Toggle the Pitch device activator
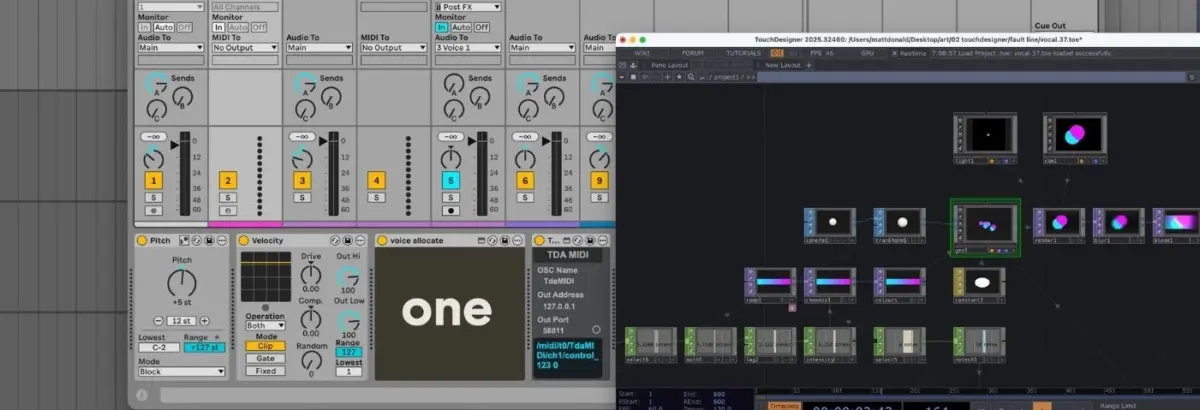This screenshot has height=410, width=1200. [142, 240]
